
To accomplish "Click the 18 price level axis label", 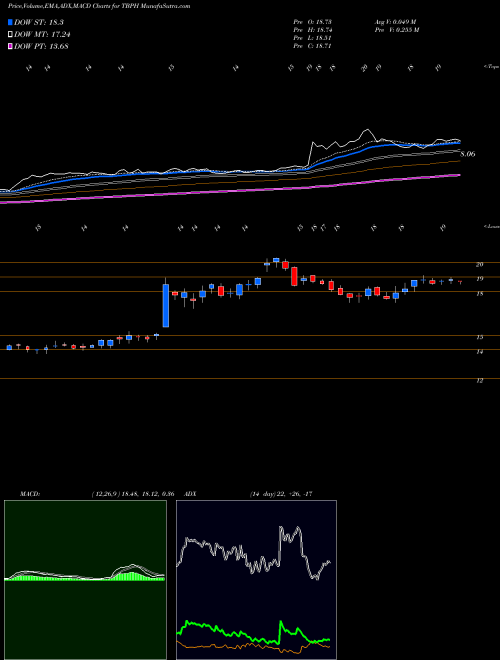I will click(479, 293).
